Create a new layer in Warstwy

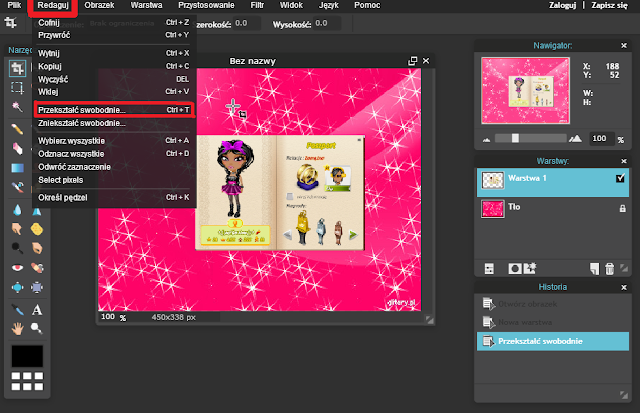coord(594,269)
